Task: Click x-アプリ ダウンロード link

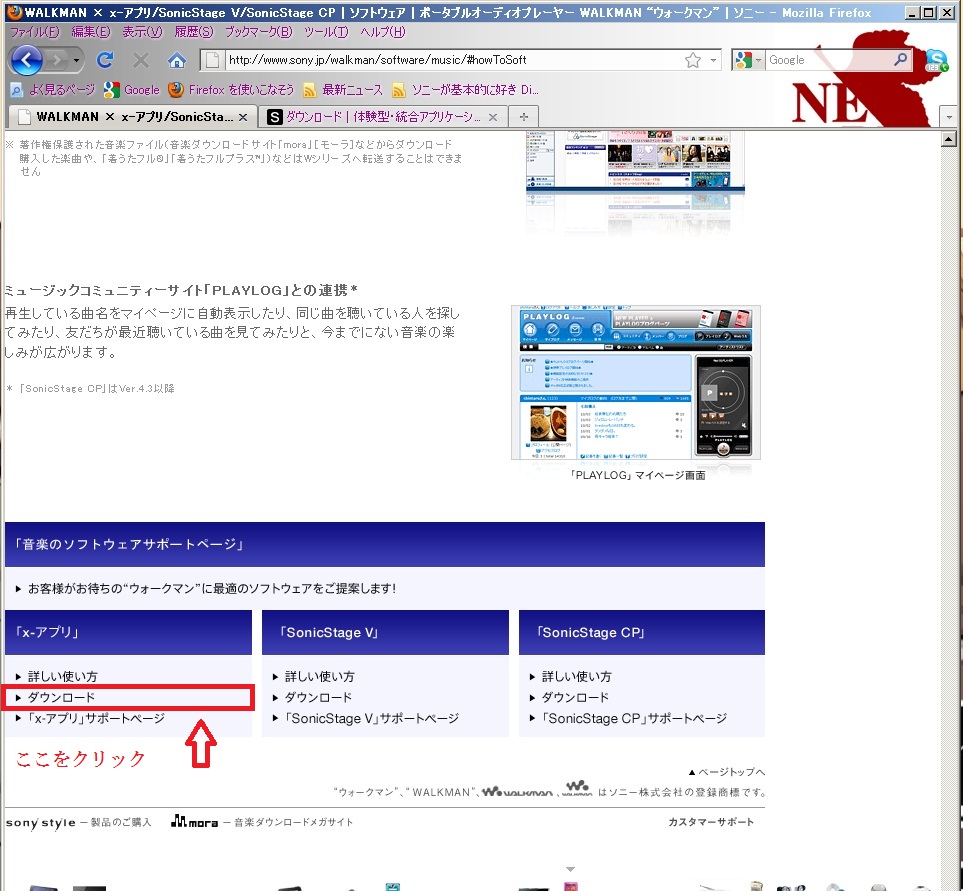Action: [x=61, y=698]
